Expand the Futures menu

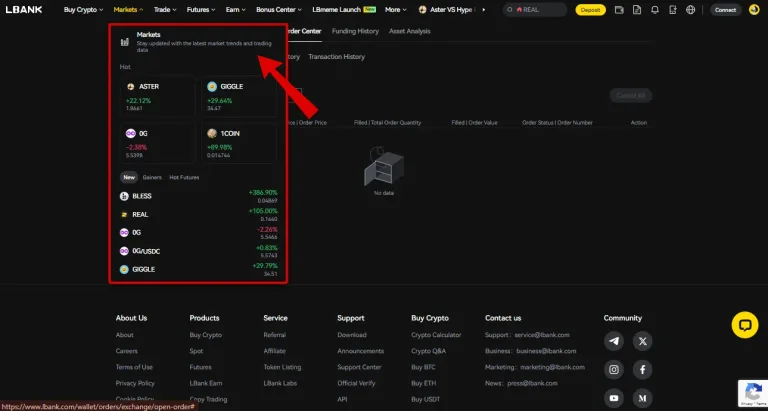pyautogui.click(x=201, y=10)
